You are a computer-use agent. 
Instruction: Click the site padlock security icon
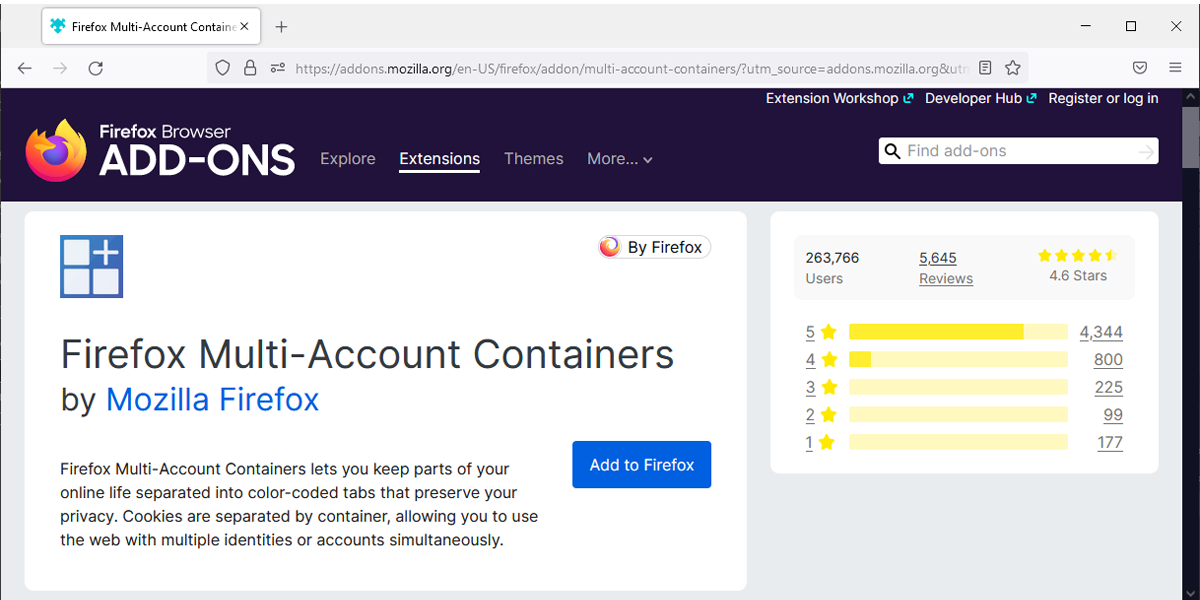tap(250, 68)
